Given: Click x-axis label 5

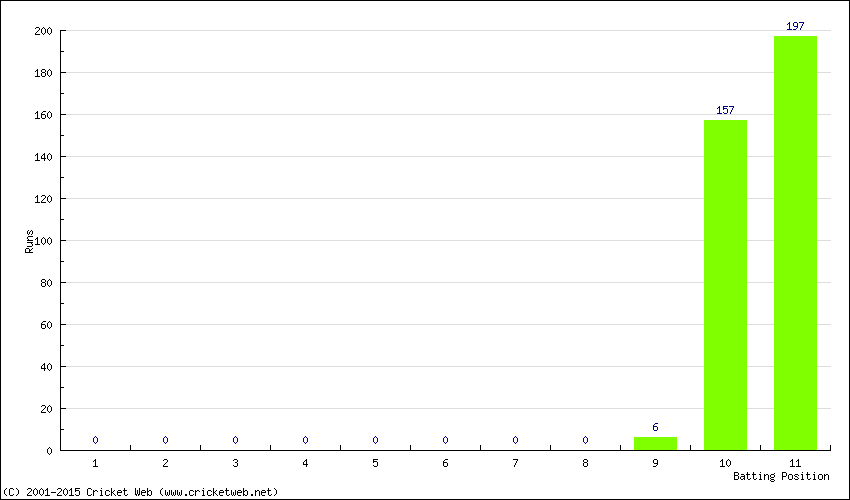Looking at the screenshot, I should tap(375, 463).
